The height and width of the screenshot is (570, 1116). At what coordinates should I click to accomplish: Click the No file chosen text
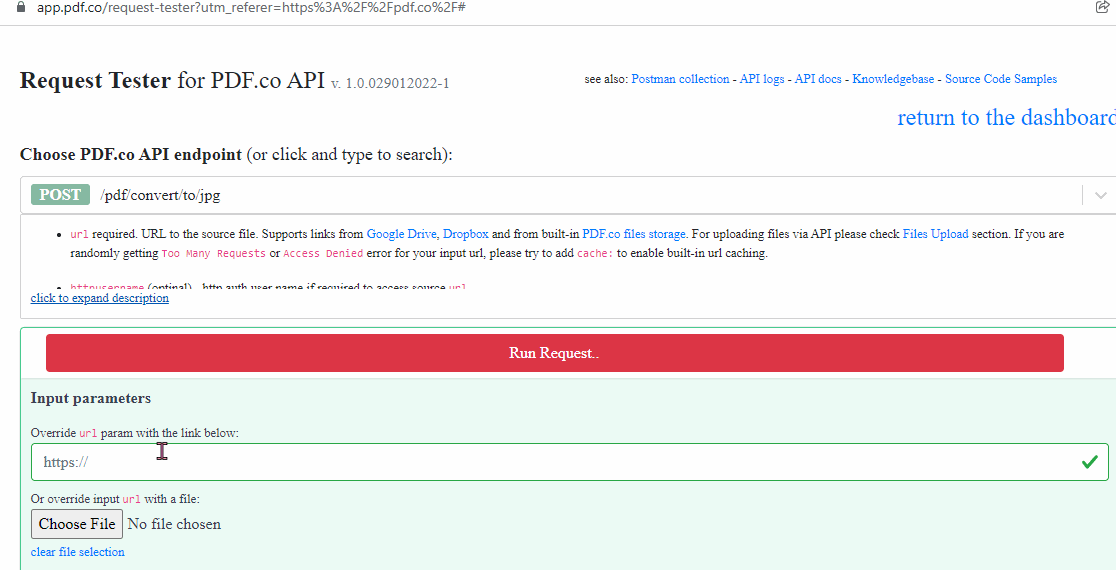click(174, 524)
